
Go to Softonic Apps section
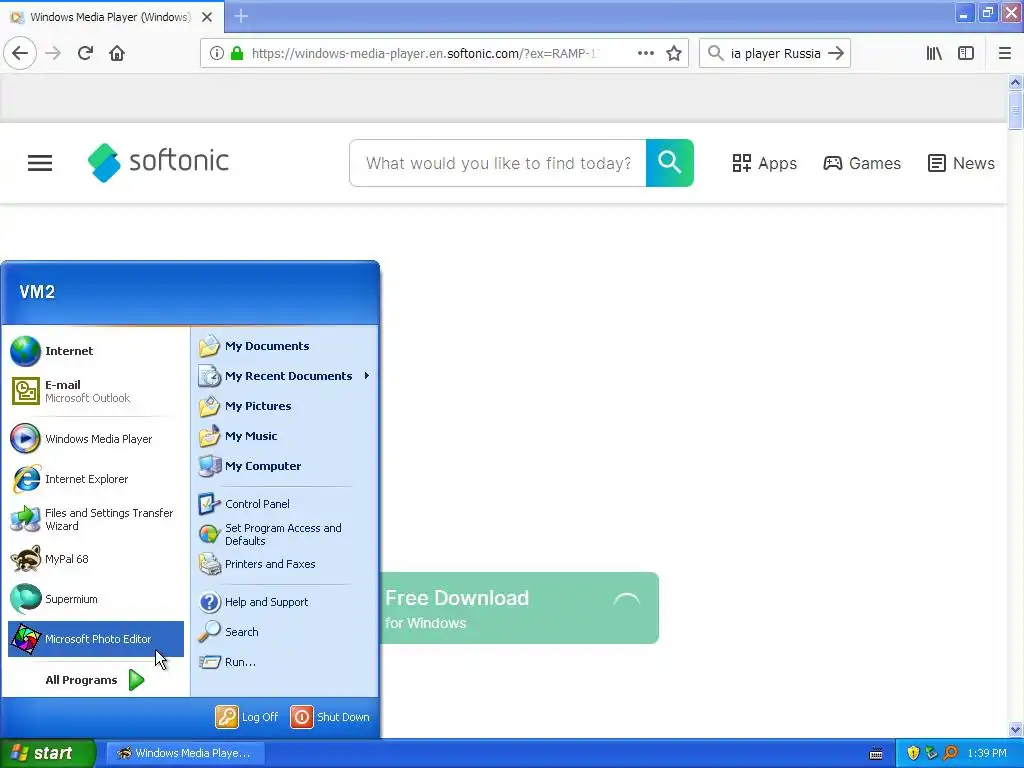click(x=764, y=163)
